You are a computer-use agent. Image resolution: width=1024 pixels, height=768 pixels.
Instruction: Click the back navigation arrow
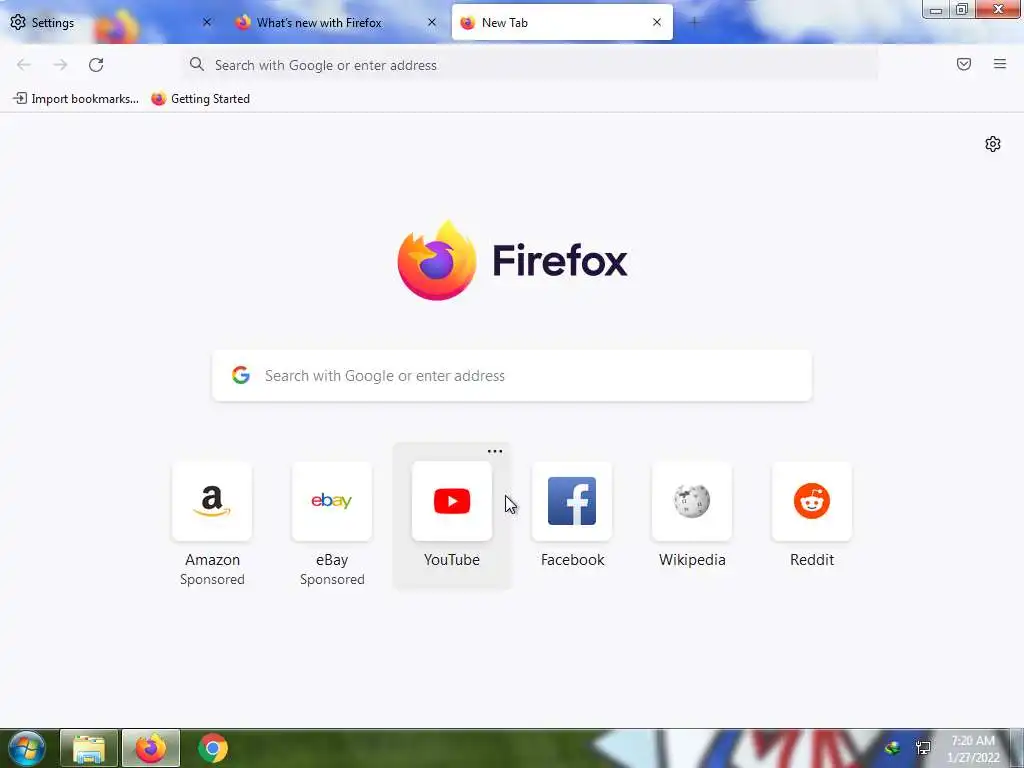[24, 65]
